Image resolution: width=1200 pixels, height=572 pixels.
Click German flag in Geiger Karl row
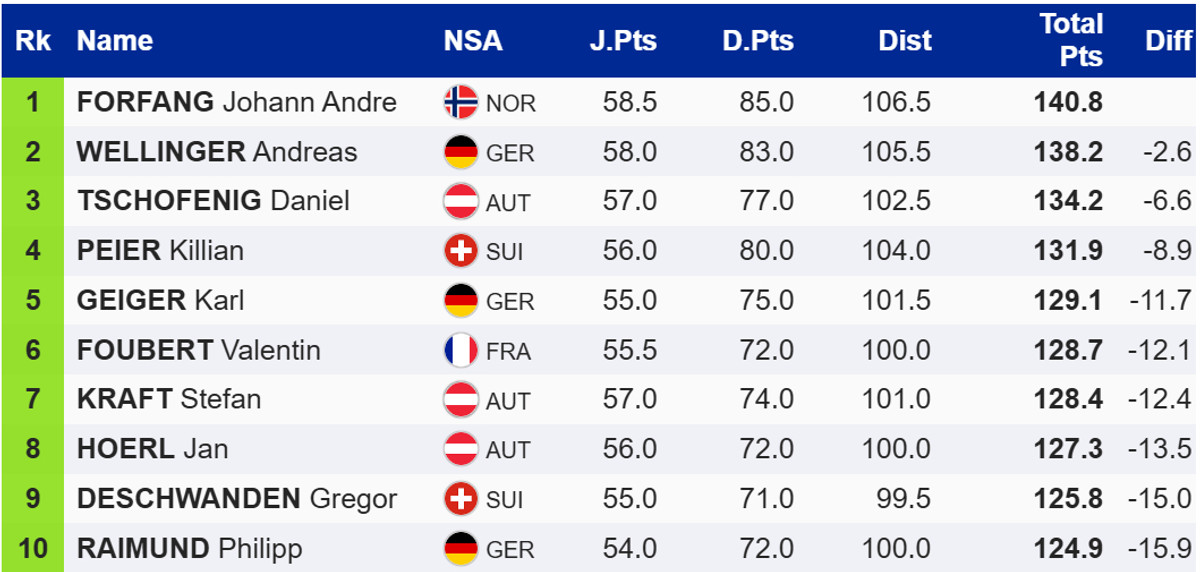click(460, 300)
